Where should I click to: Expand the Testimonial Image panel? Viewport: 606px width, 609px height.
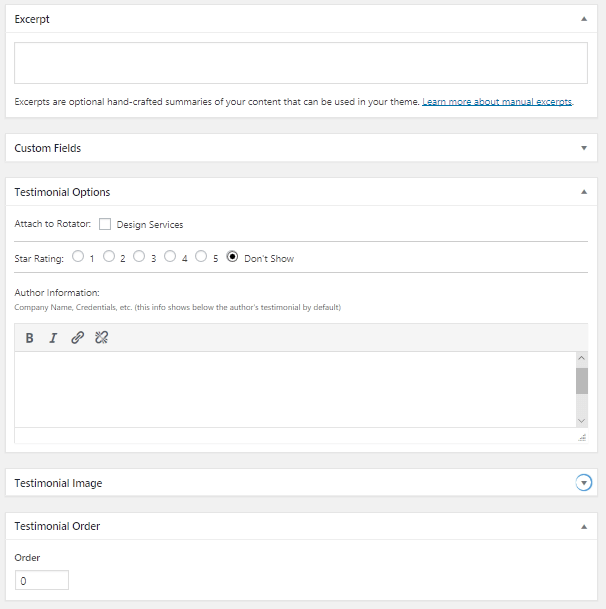pos(584,483)
